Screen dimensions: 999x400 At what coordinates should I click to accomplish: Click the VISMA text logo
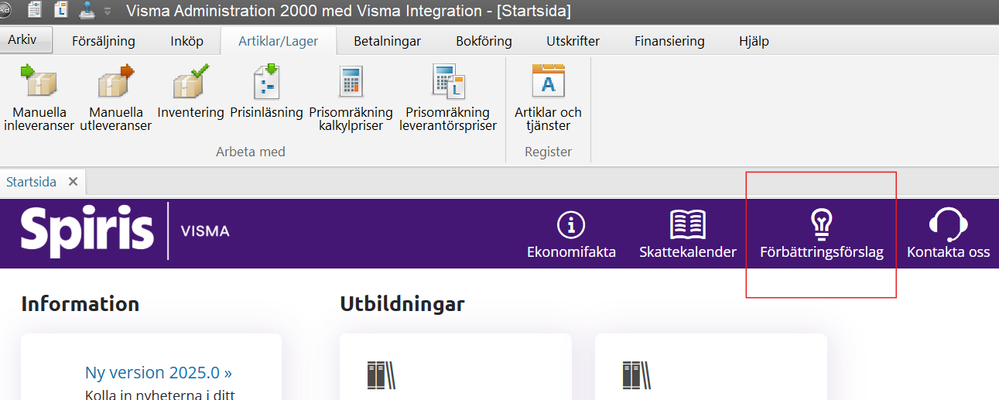pos(205,231)
